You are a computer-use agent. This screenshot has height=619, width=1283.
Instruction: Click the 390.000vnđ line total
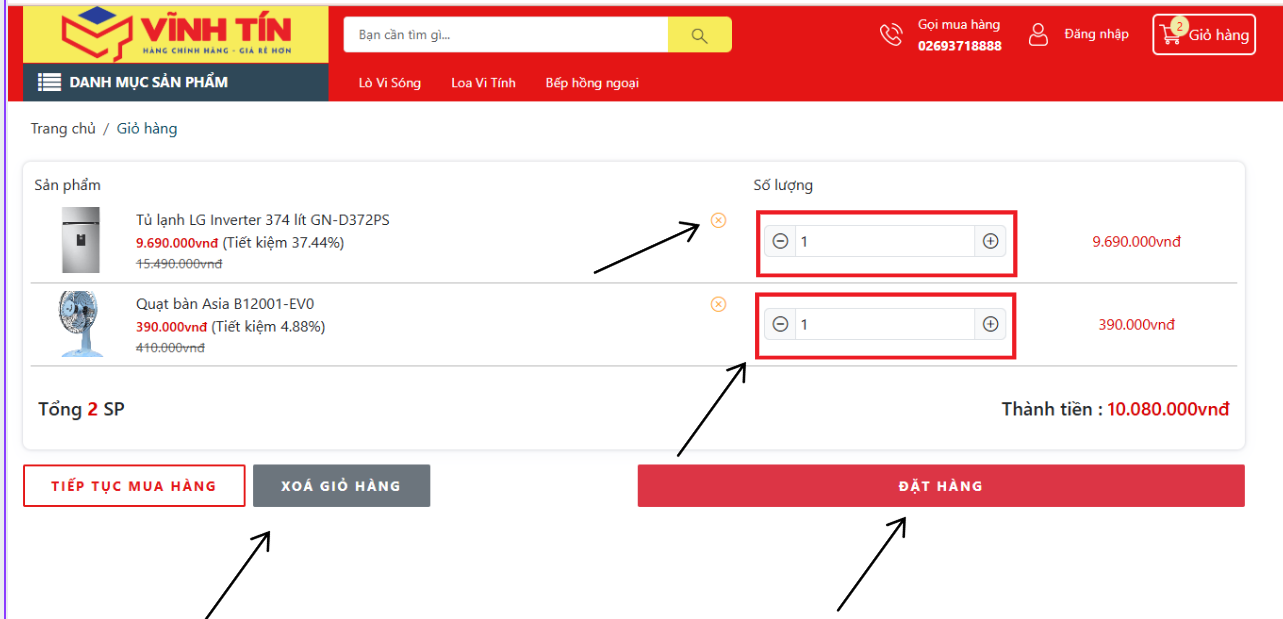coord(1136,324)
